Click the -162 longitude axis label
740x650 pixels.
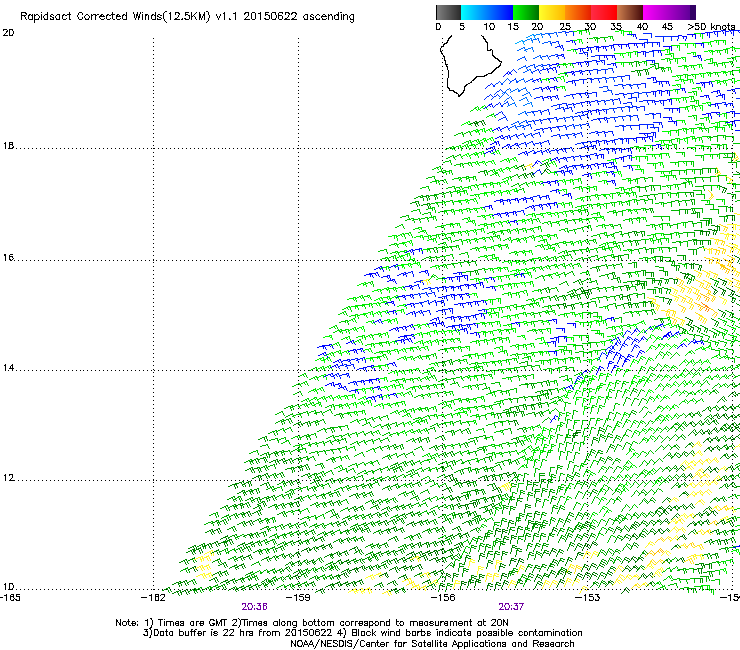pos(153,598)
